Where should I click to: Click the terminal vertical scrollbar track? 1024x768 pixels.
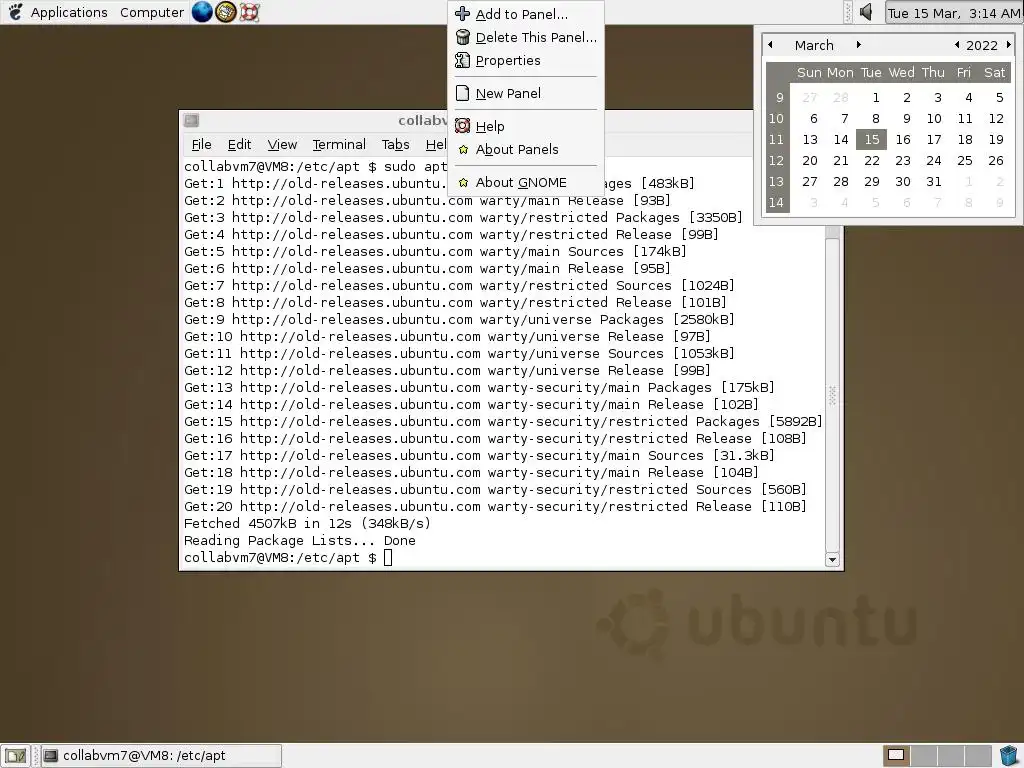pyautogui.click(x=832, y=395)
